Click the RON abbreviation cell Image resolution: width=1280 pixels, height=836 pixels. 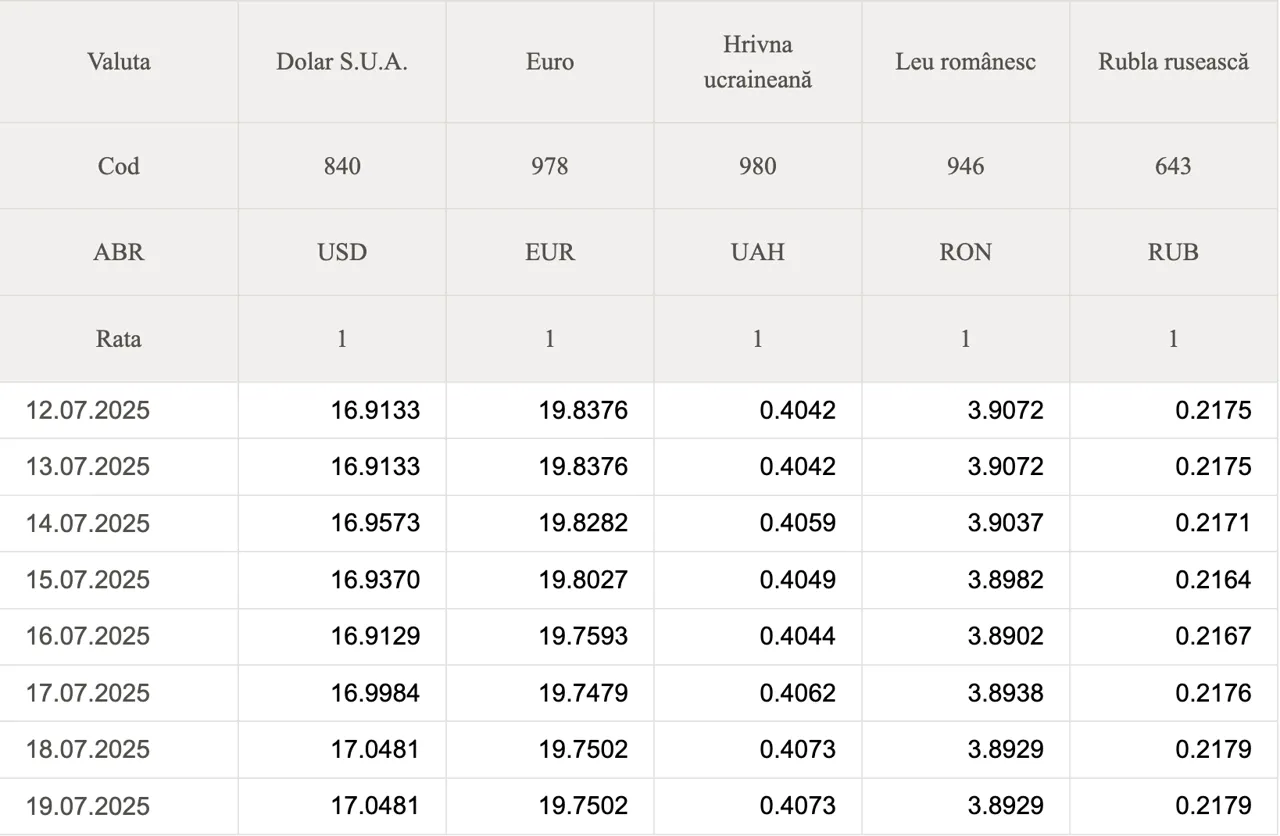(x=966, y=252)
